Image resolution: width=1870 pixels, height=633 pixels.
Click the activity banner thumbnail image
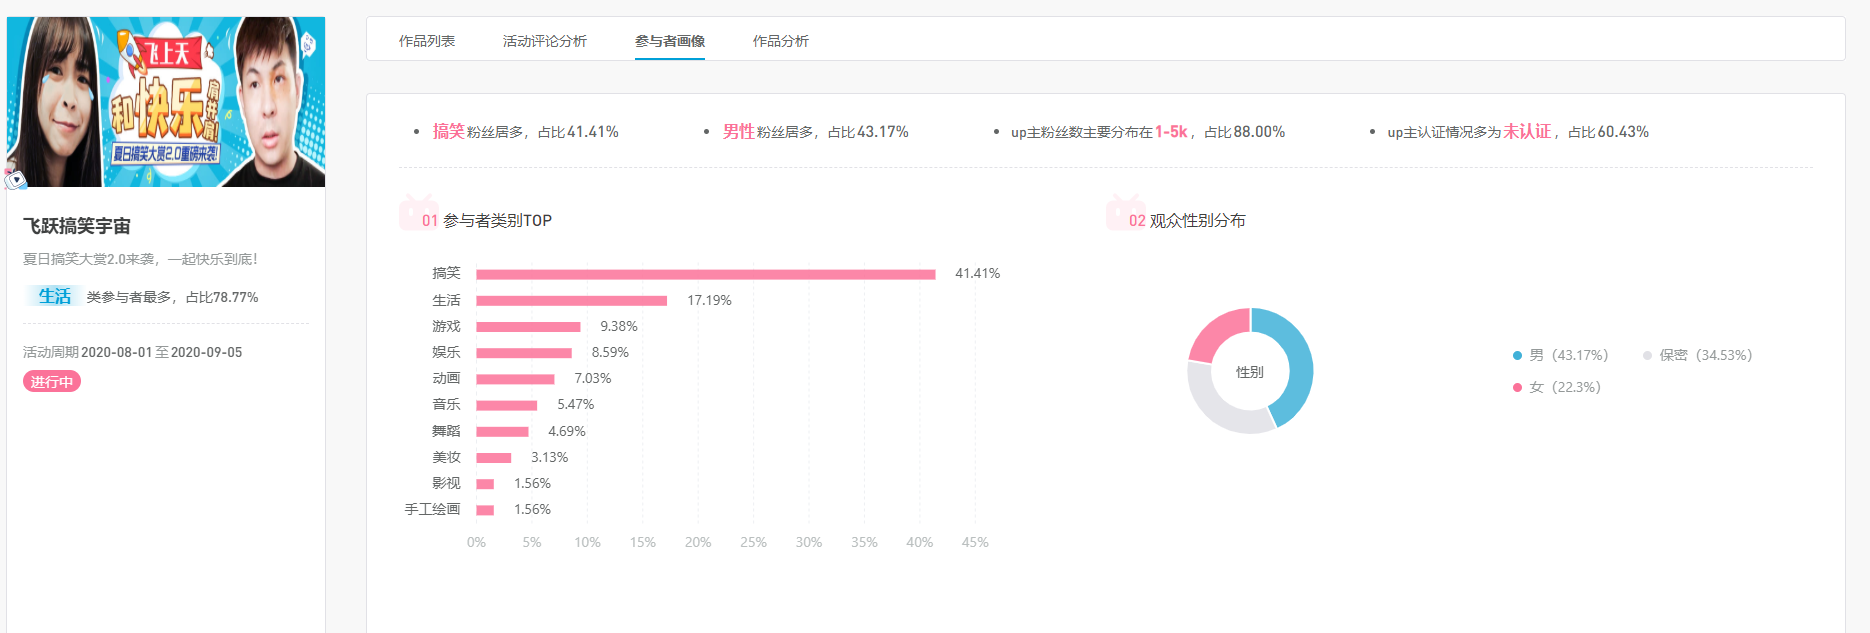(166, 102)
